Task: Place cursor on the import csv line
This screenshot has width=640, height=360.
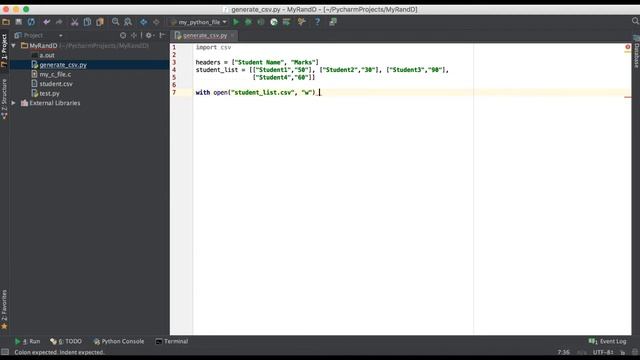Action: point(213,47)
